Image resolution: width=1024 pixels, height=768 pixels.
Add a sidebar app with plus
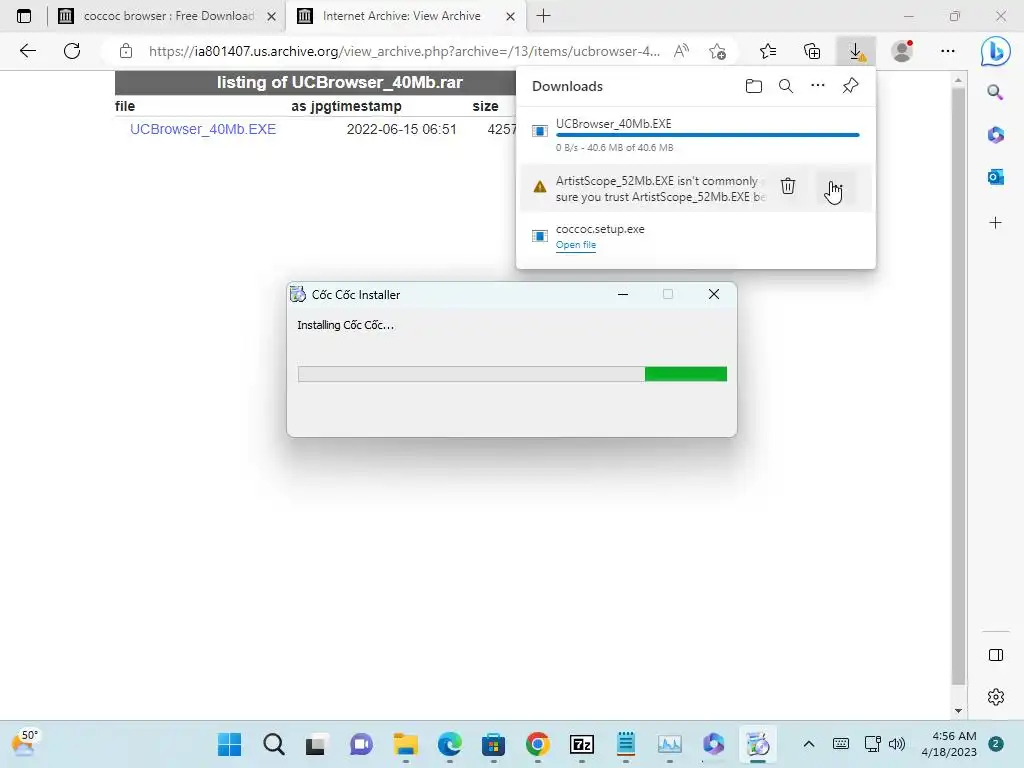995,223
